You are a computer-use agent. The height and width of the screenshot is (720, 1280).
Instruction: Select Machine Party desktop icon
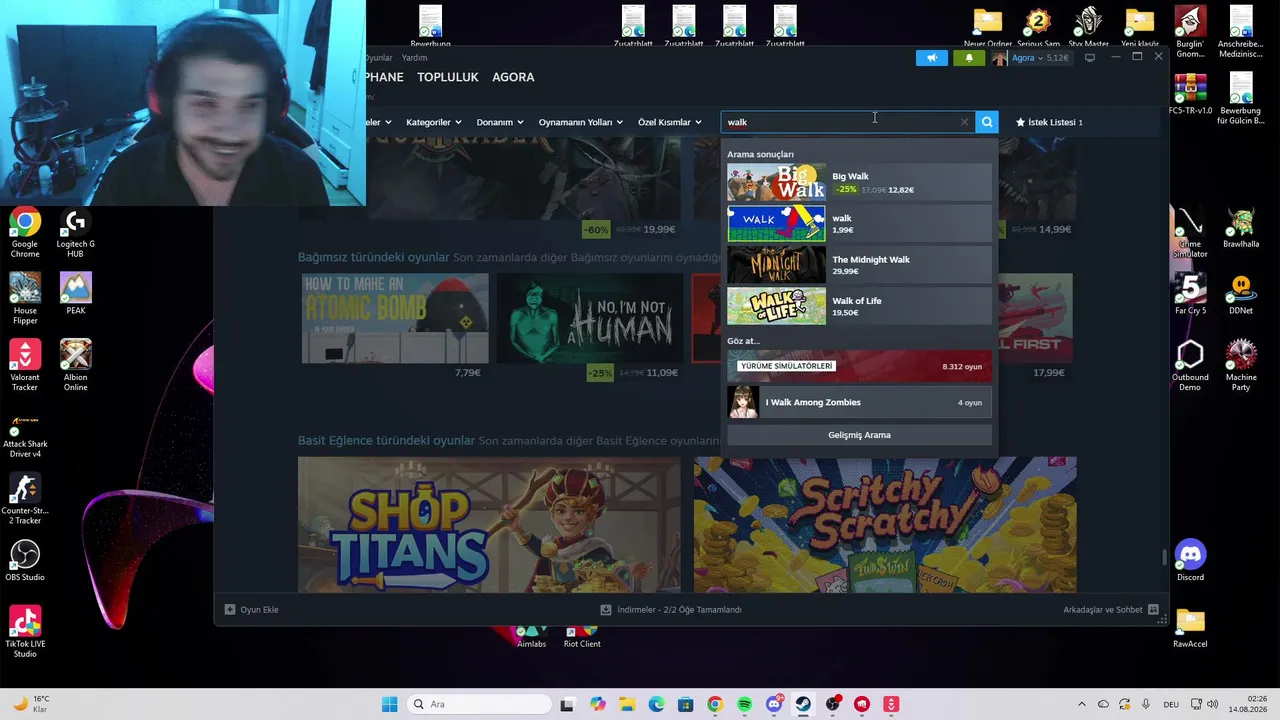pyautogui.click(x=1241, y=366)
